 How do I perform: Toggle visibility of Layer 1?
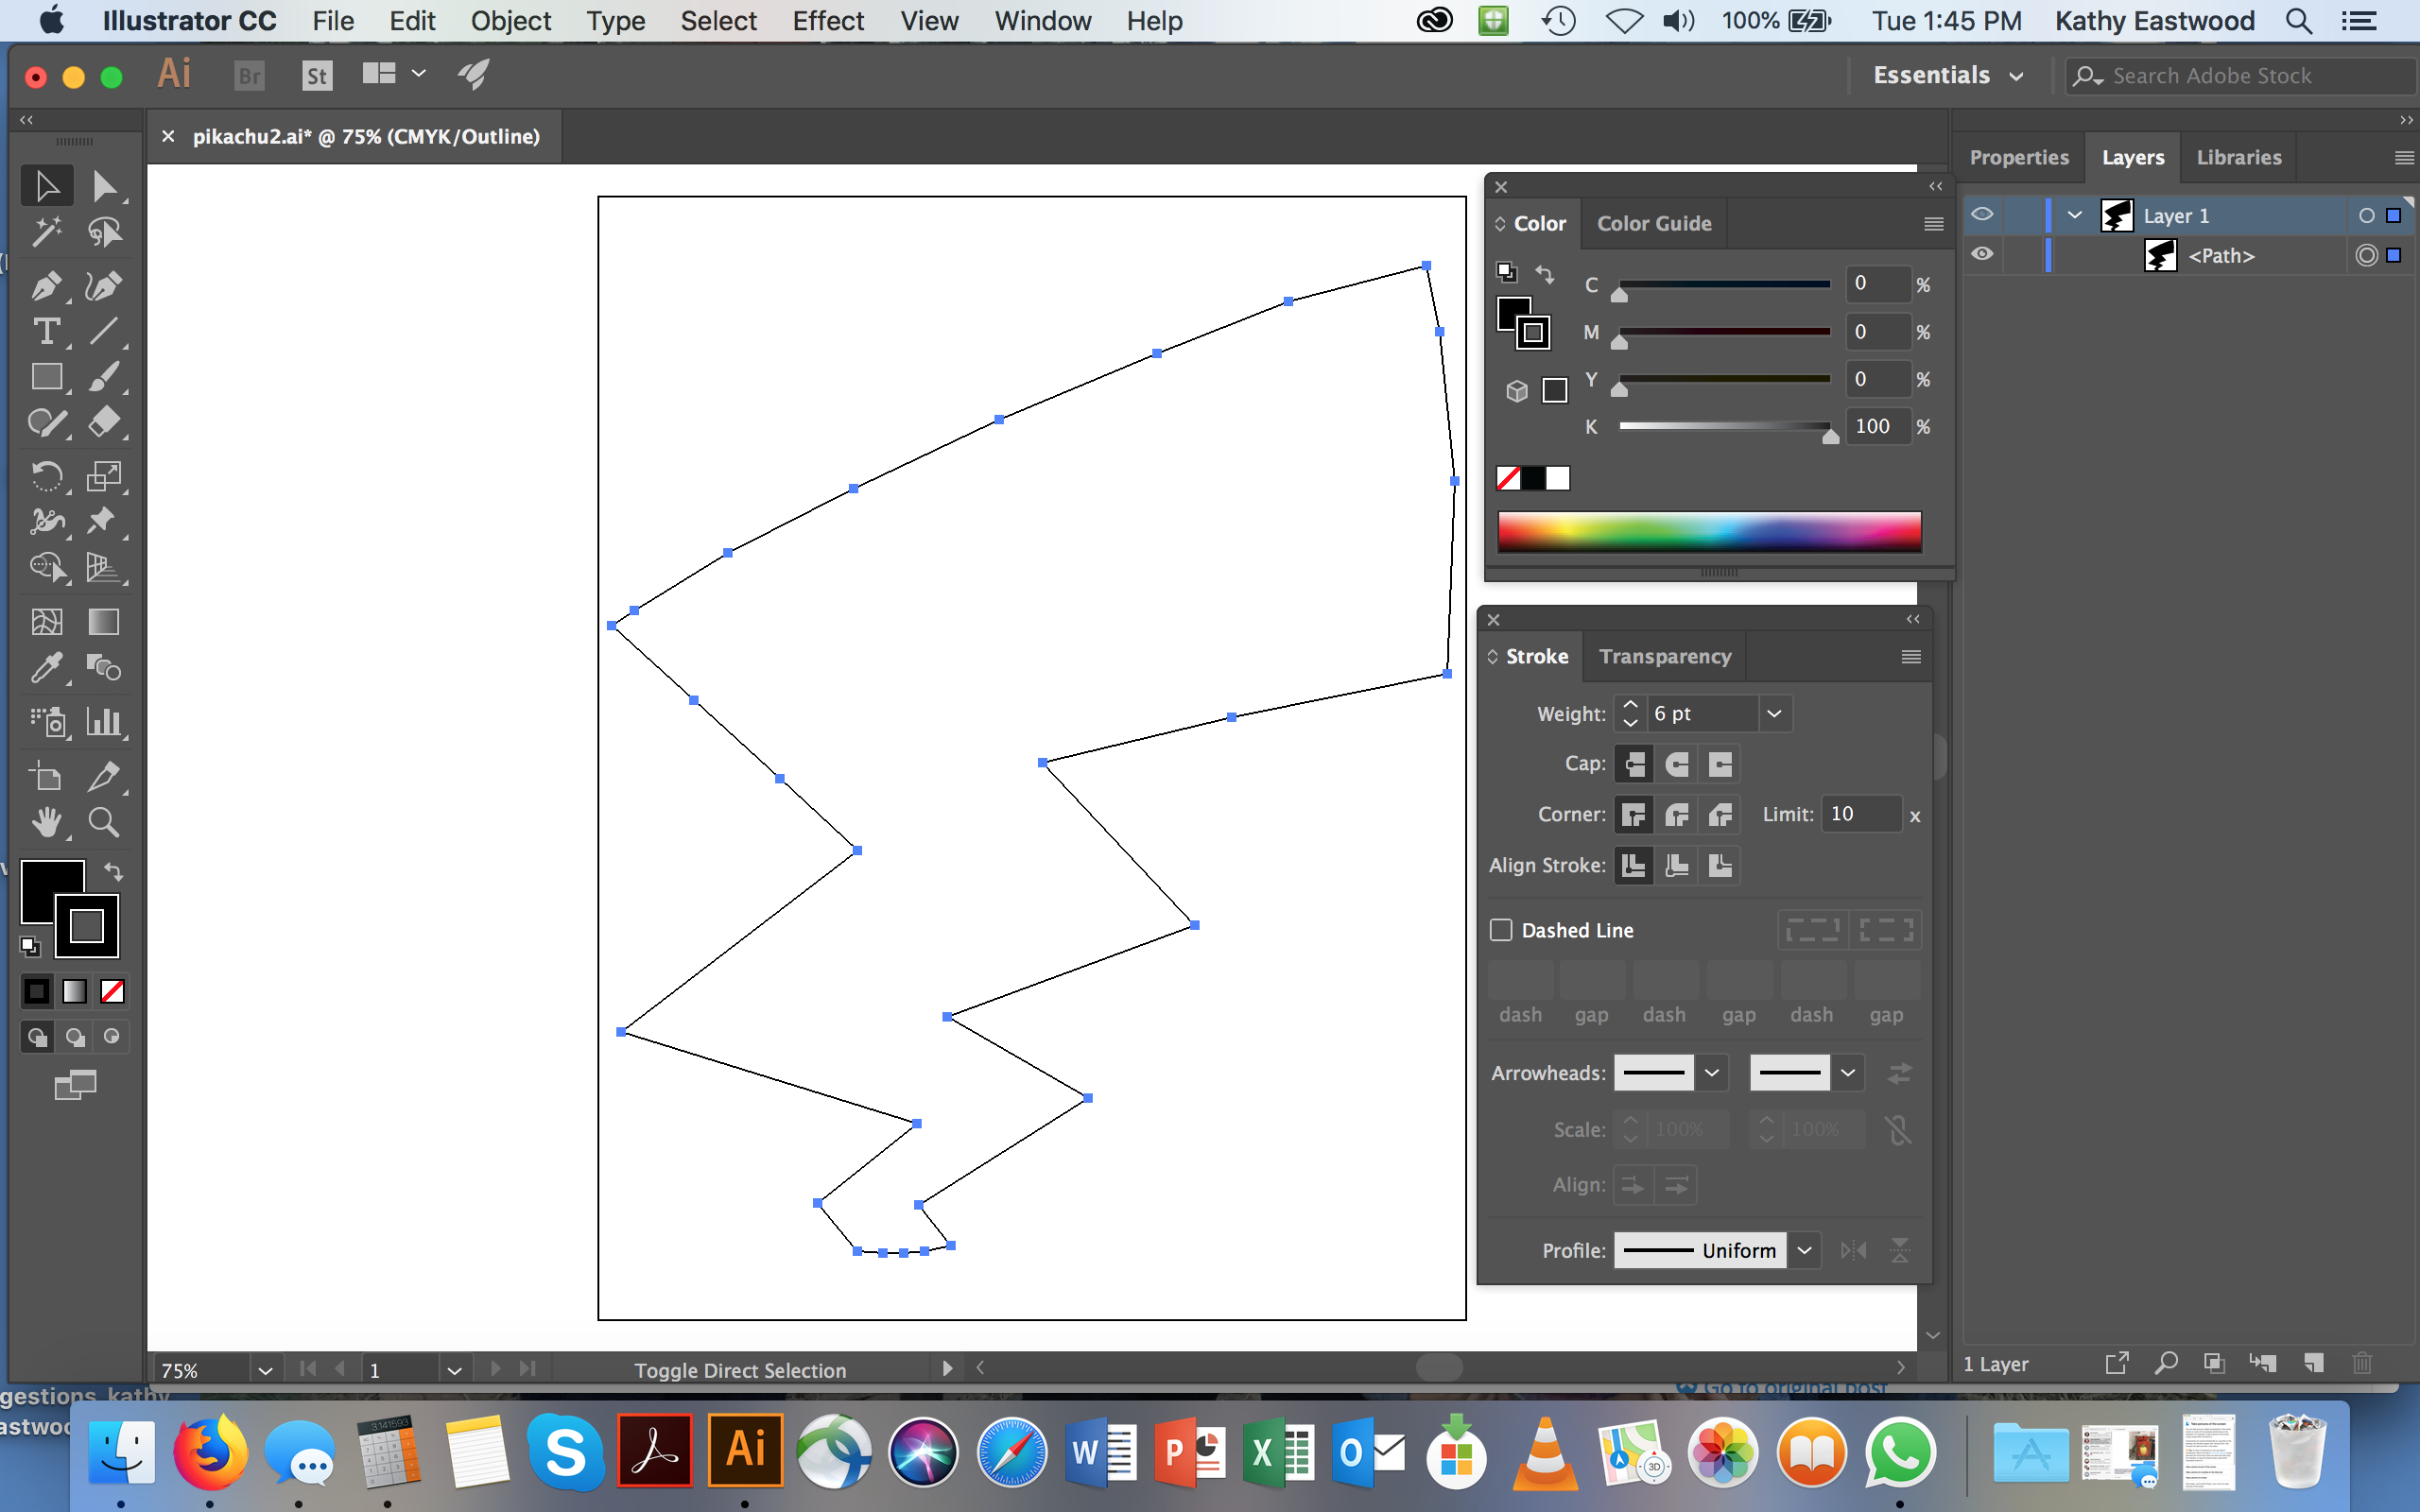pos(1982,215)
